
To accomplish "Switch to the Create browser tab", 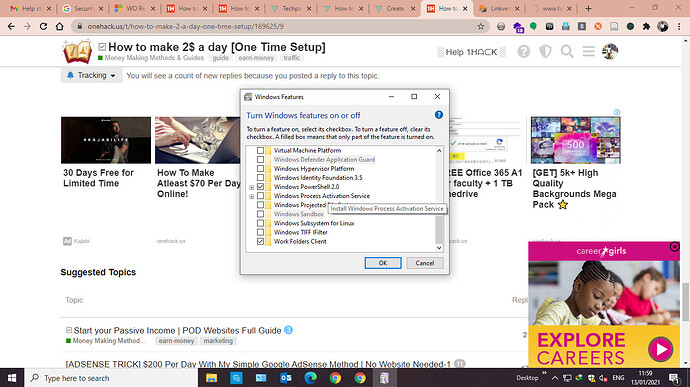I will 395,8.
